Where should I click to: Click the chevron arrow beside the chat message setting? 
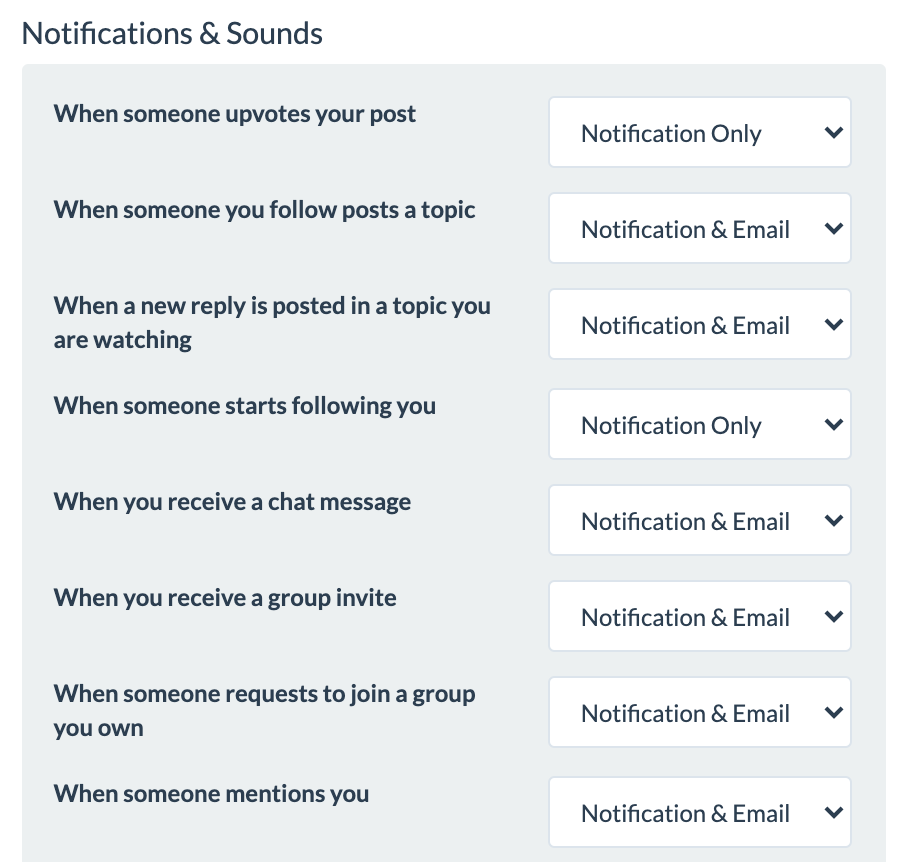(834, 521)
